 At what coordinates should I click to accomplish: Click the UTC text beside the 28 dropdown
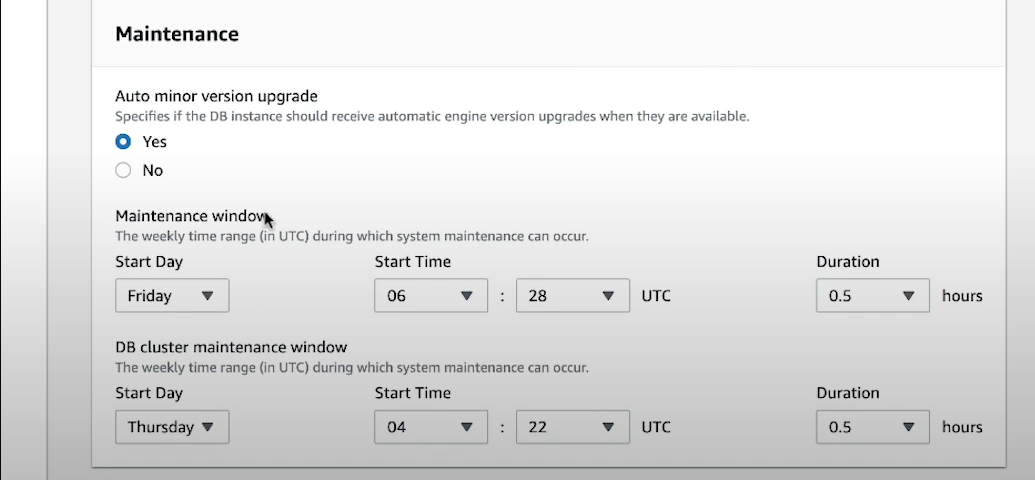tap(655, 296)
